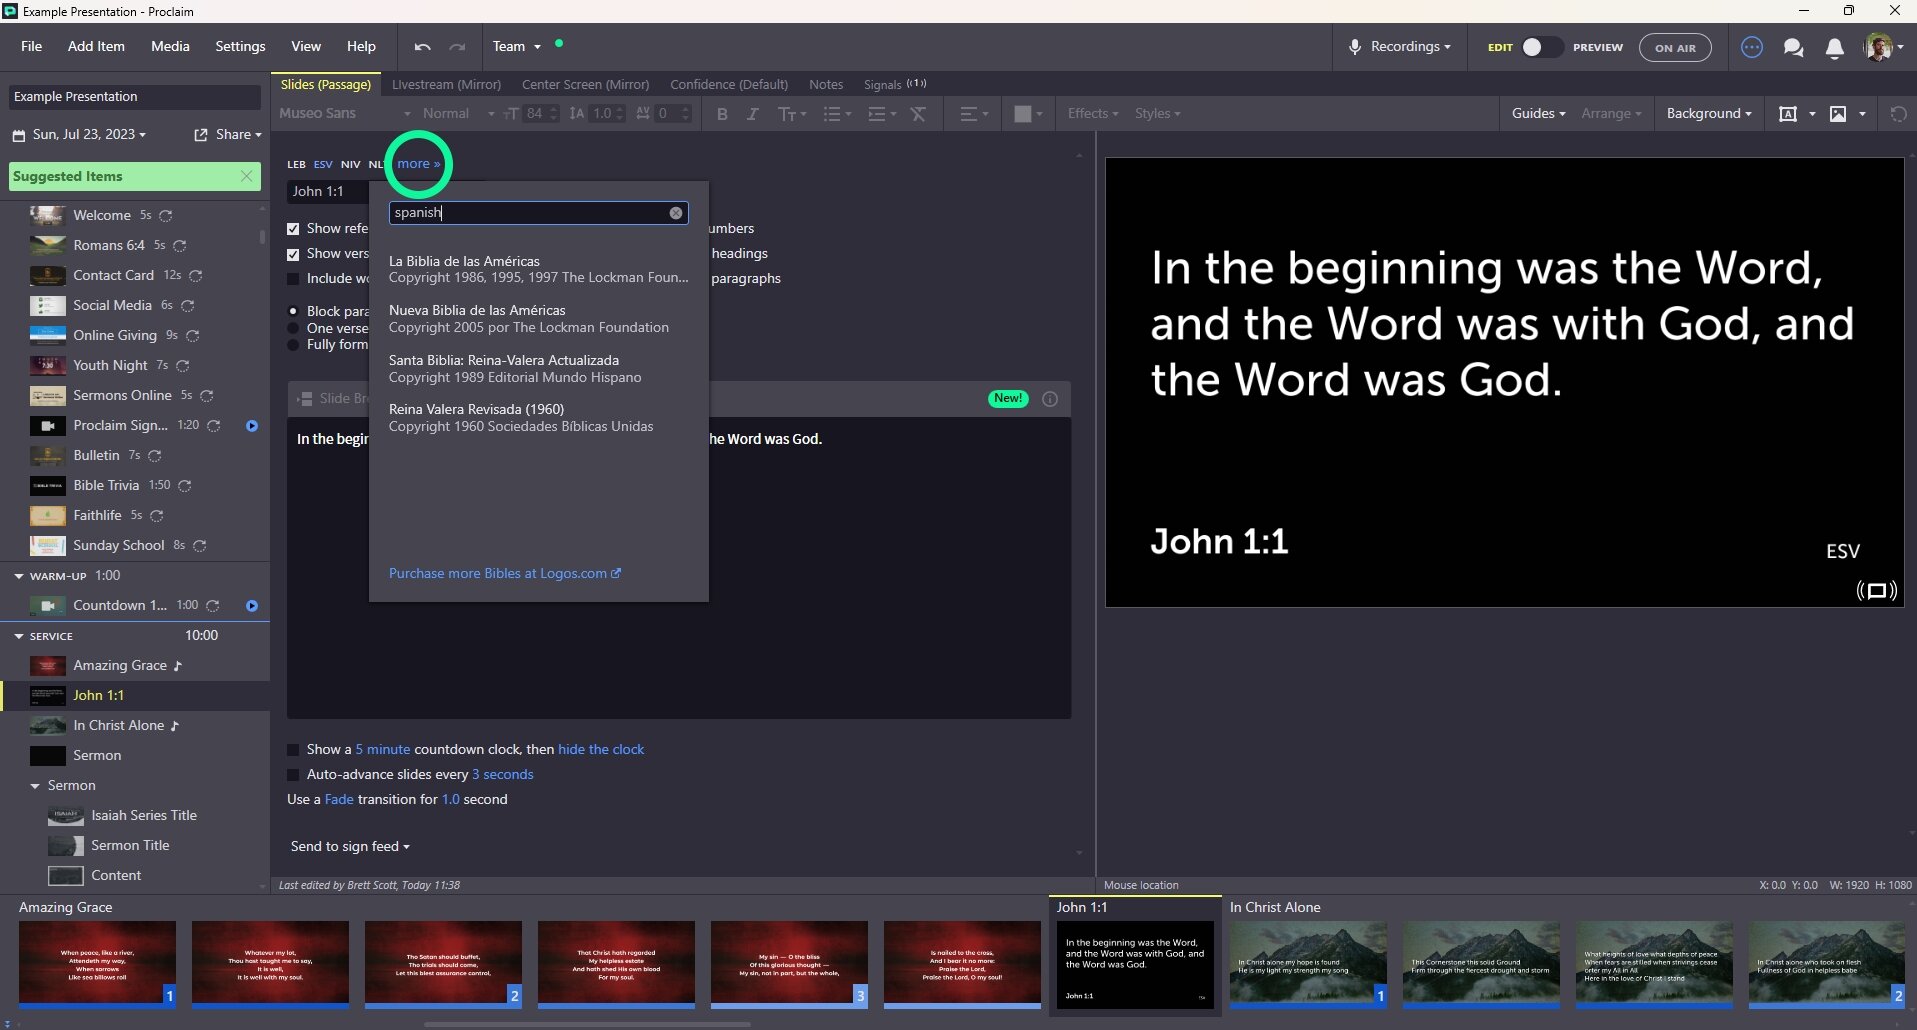Apply italic text formatting
Image resolution: width=1917 pixels, height=1030 pixels.
(752, 114)
